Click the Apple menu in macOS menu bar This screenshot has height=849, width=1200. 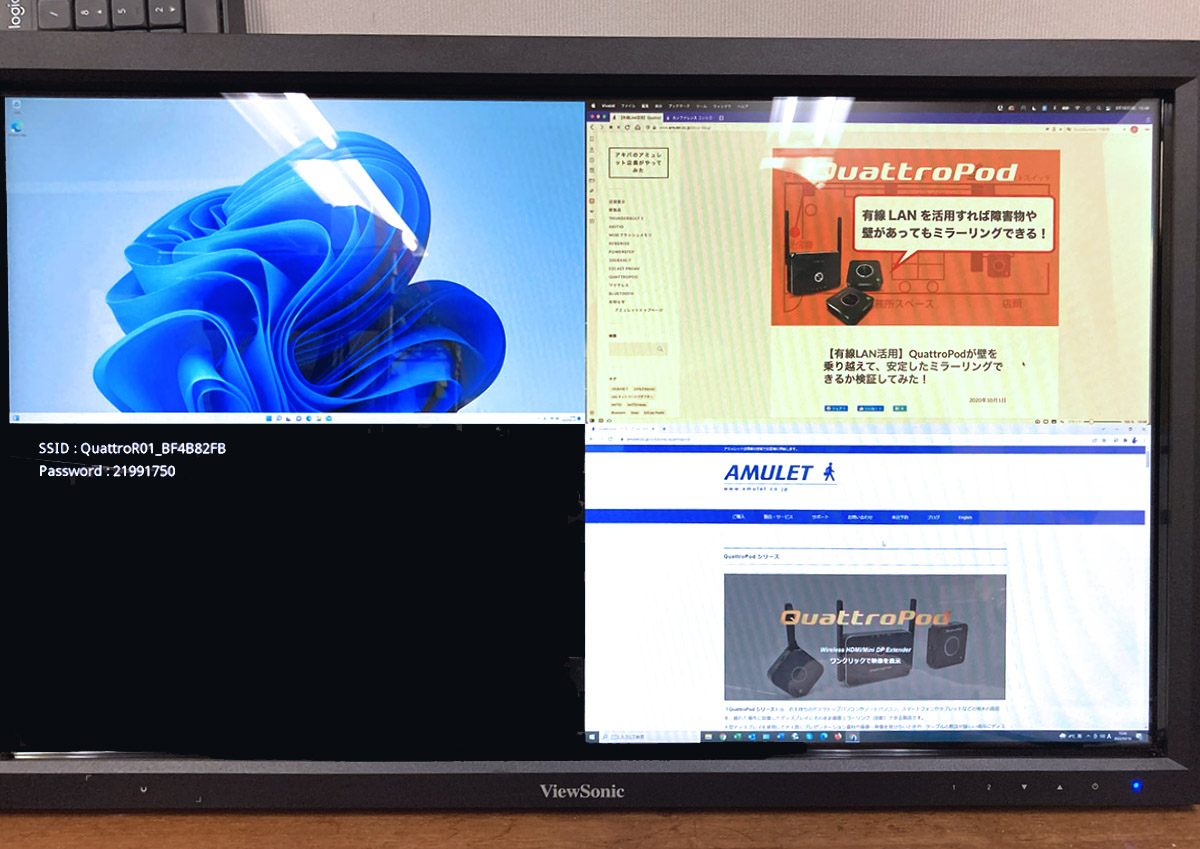(x=593, y=105)
